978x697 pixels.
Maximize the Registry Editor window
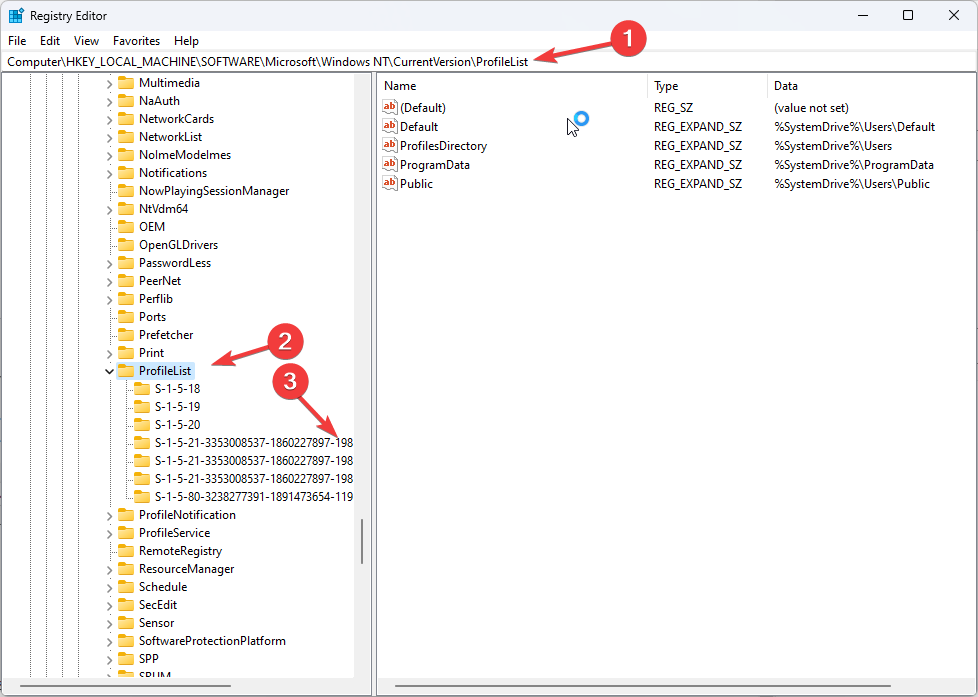coord(908,16)
